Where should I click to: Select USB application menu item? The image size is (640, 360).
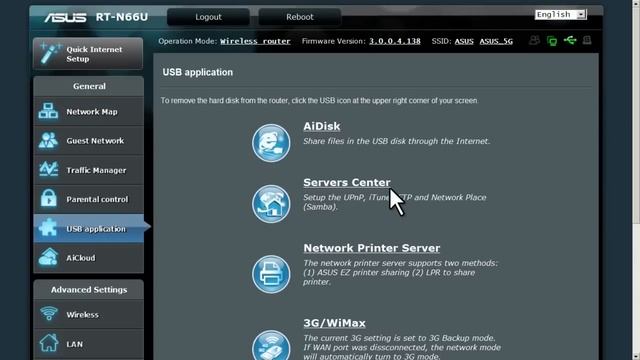(89, 229)
